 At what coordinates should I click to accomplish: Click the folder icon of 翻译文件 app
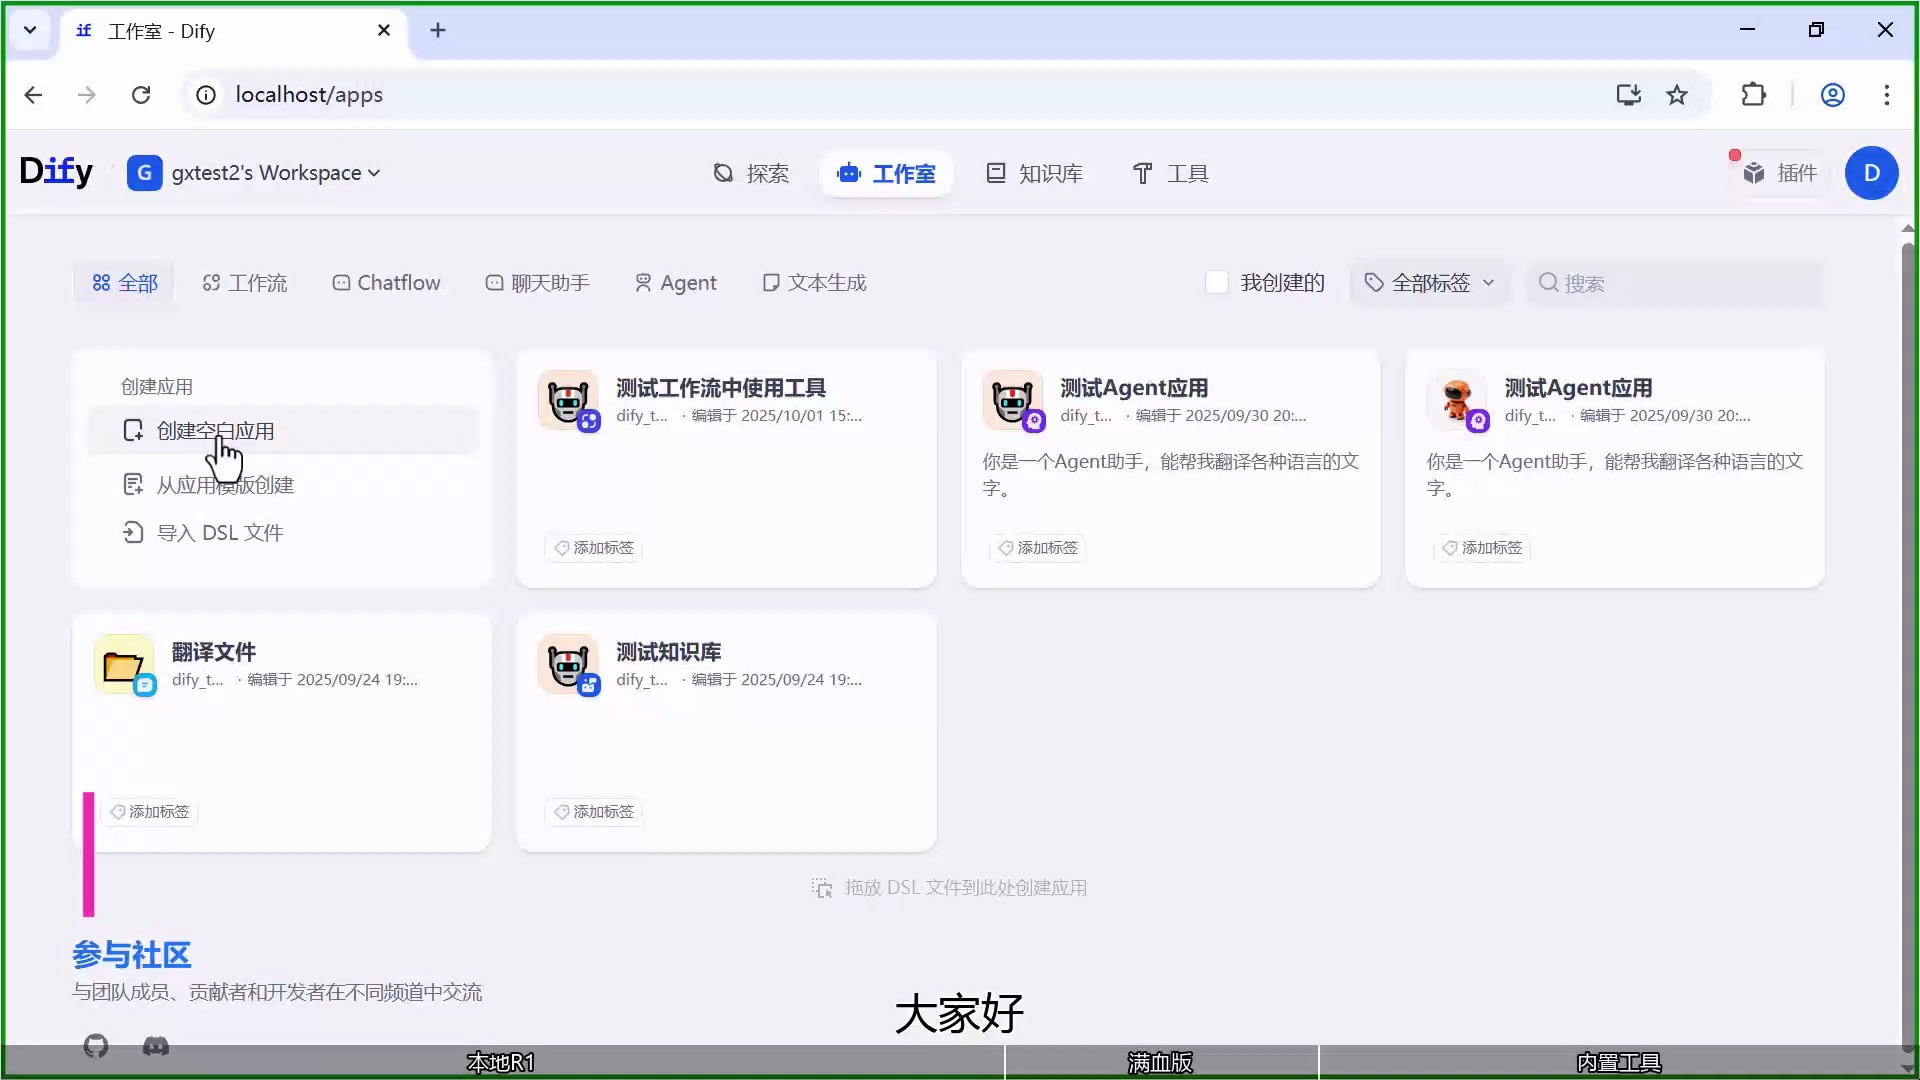tap(124, 664)
